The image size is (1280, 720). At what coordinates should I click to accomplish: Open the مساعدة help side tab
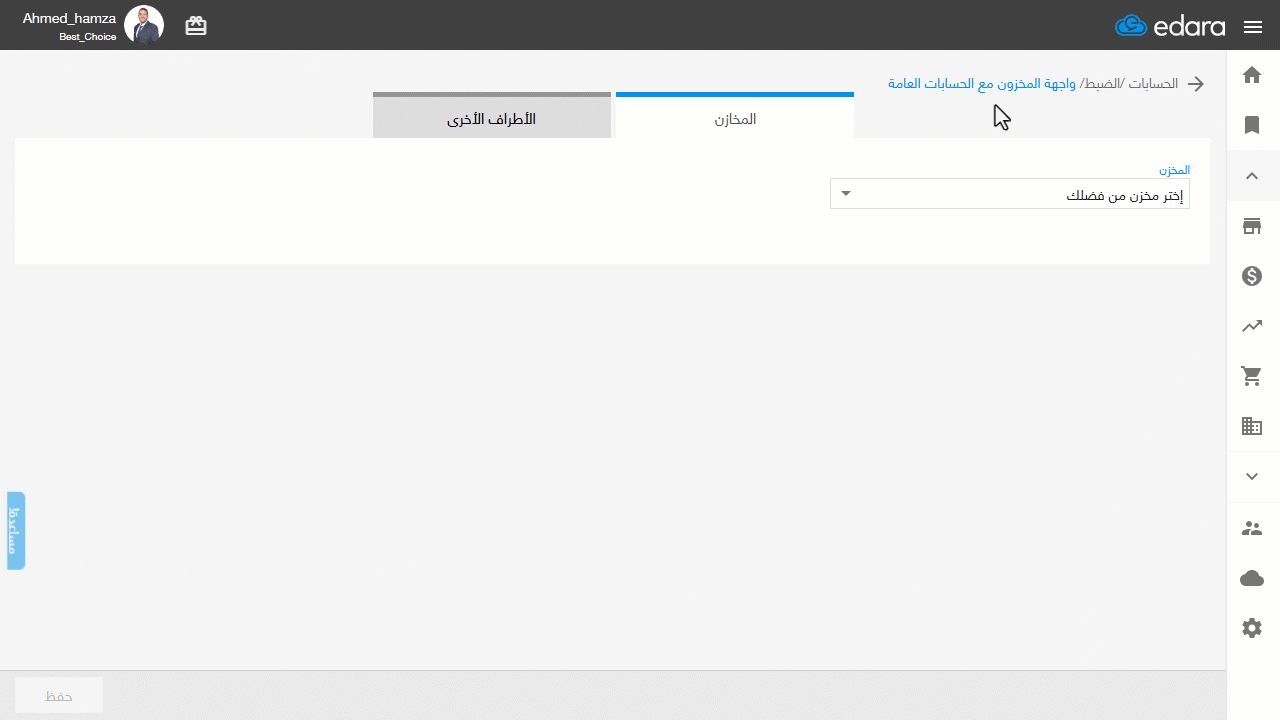[x=16, y=531]
